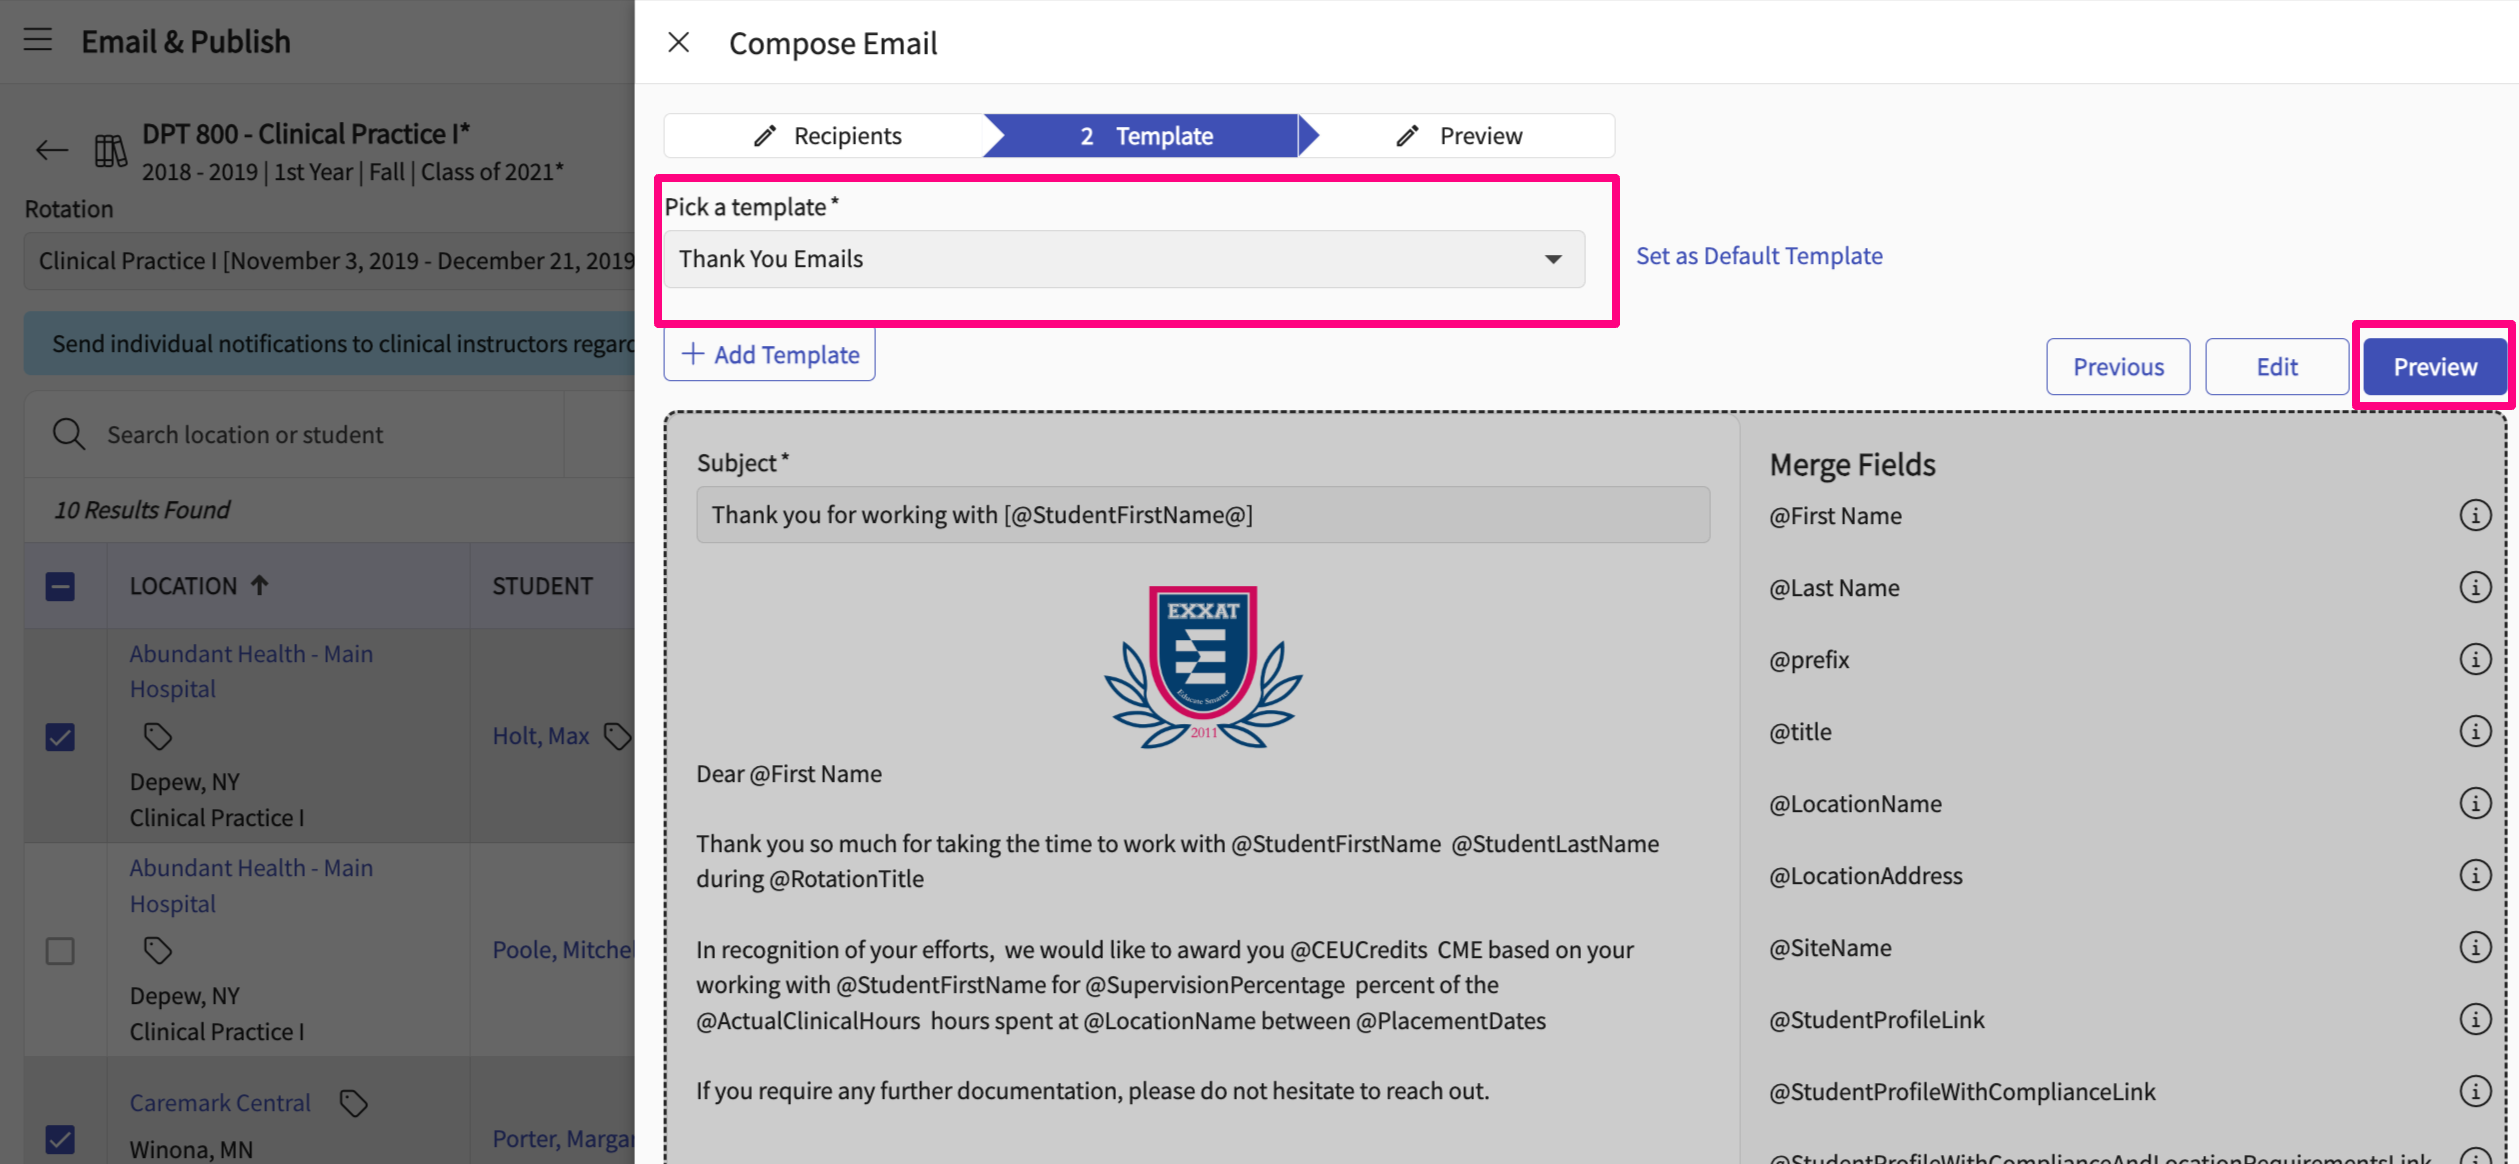Sort by the LOCATION column arrow
This screenshot has width=2519, height=1164.
click(x=260, y=585)
